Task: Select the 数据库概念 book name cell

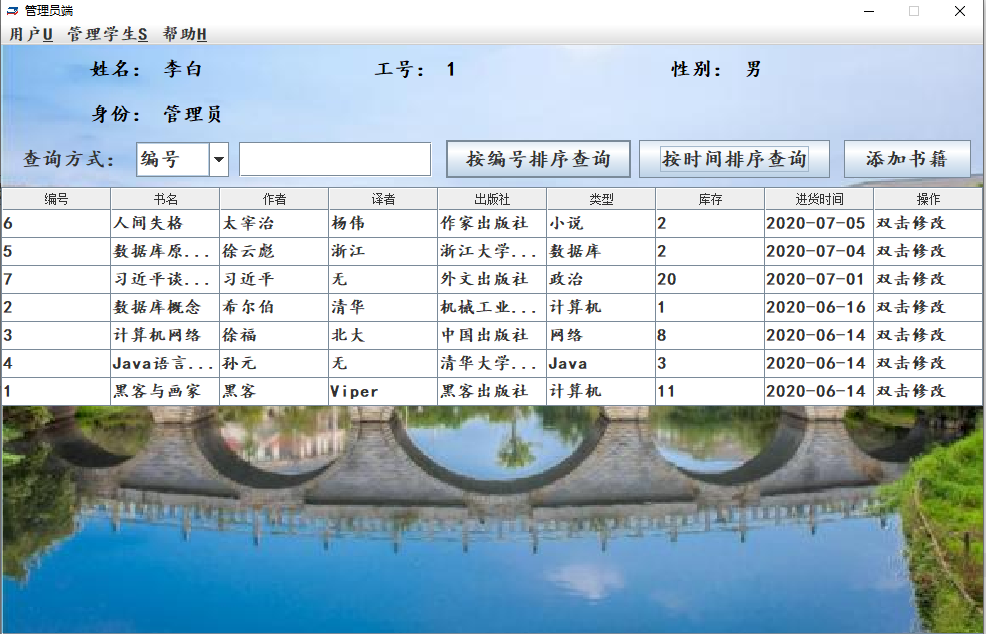Action: 165,308
